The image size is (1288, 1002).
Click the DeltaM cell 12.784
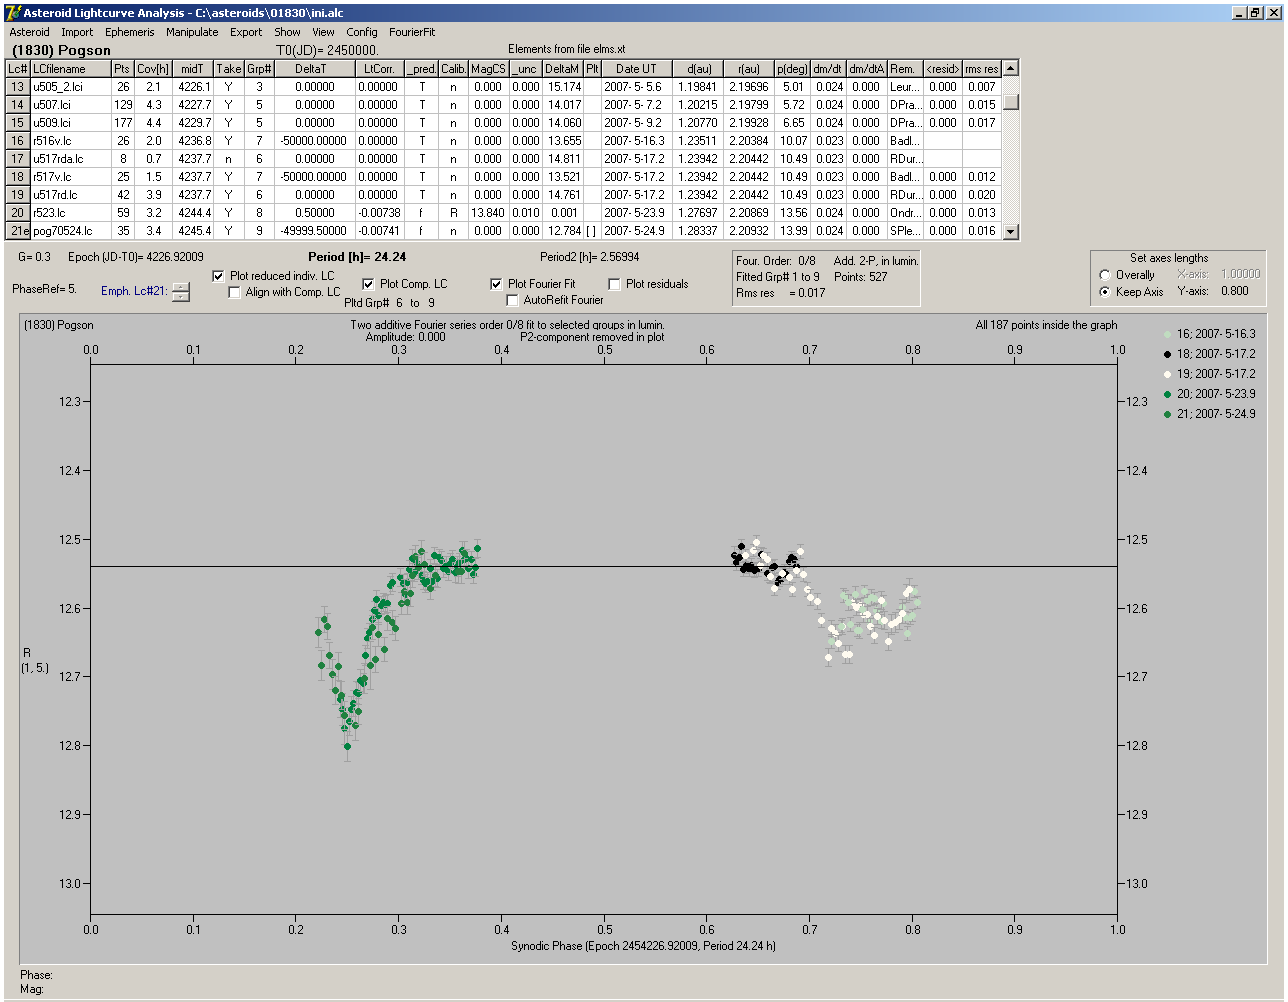(x=562, y=231)
